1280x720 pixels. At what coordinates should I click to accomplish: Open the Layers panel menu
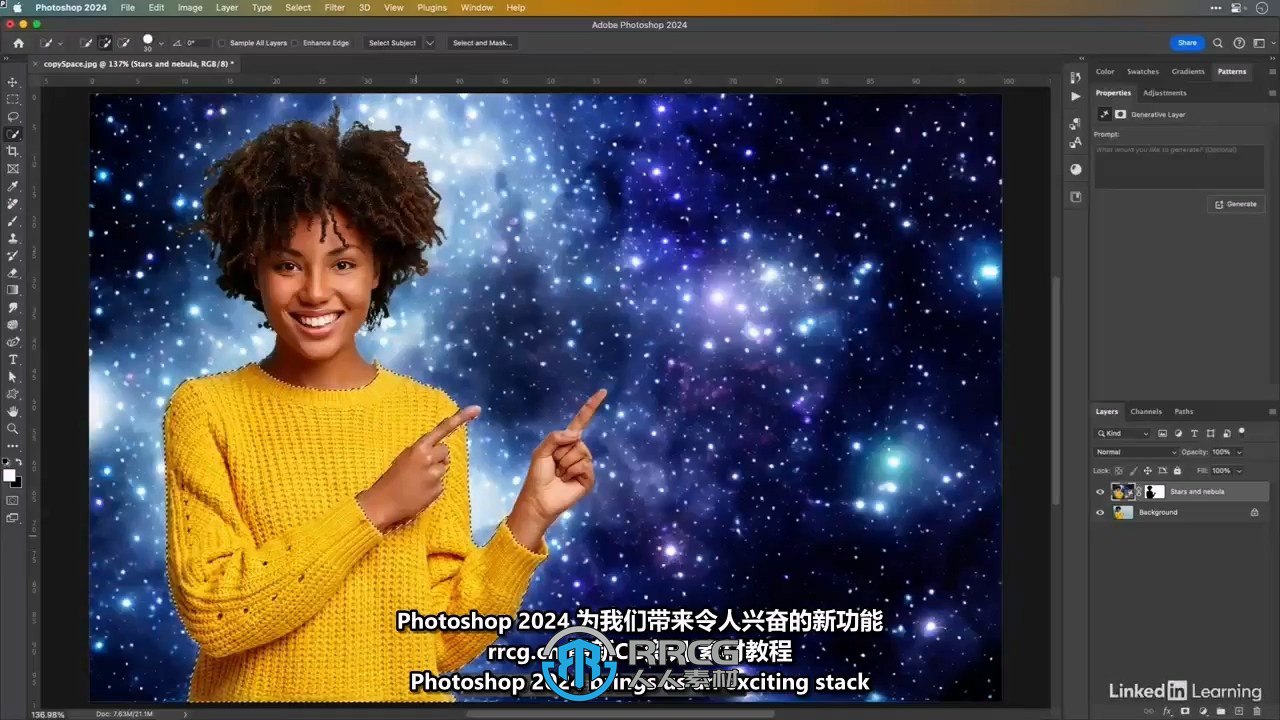(1272, 411)
